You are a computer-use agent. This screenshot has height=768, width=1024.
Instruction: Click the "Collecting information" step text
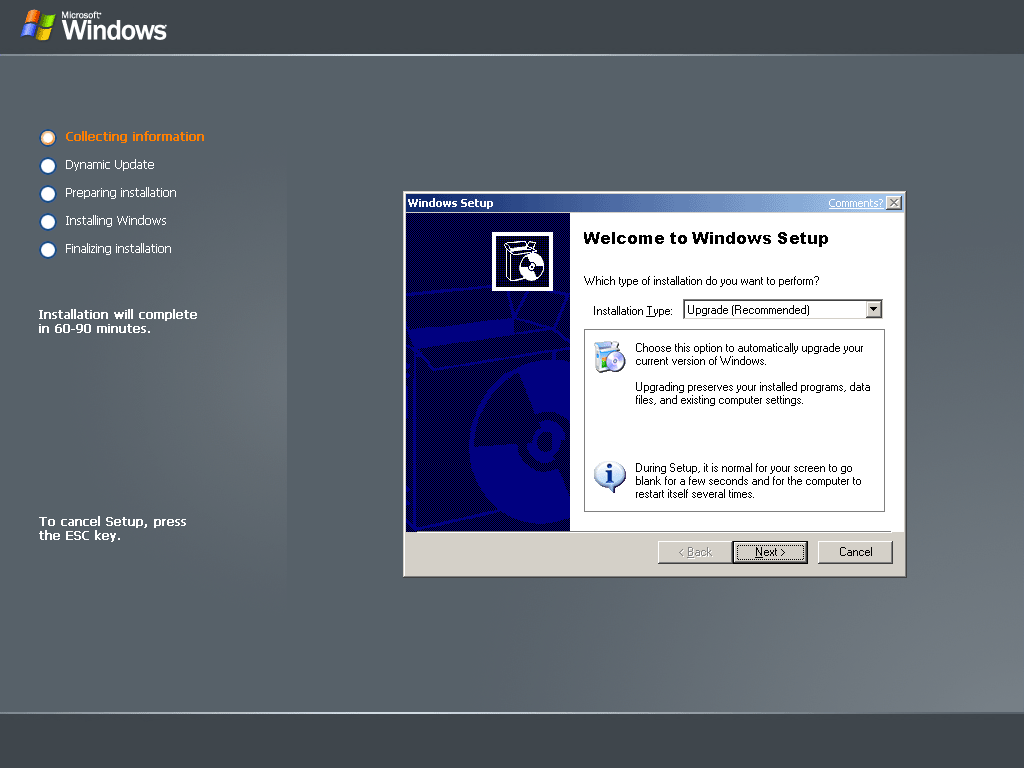click(x=135, y=136)
